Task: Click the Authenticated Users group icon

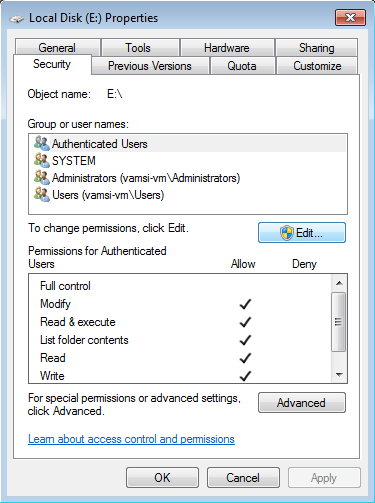Action: (42, 143)
